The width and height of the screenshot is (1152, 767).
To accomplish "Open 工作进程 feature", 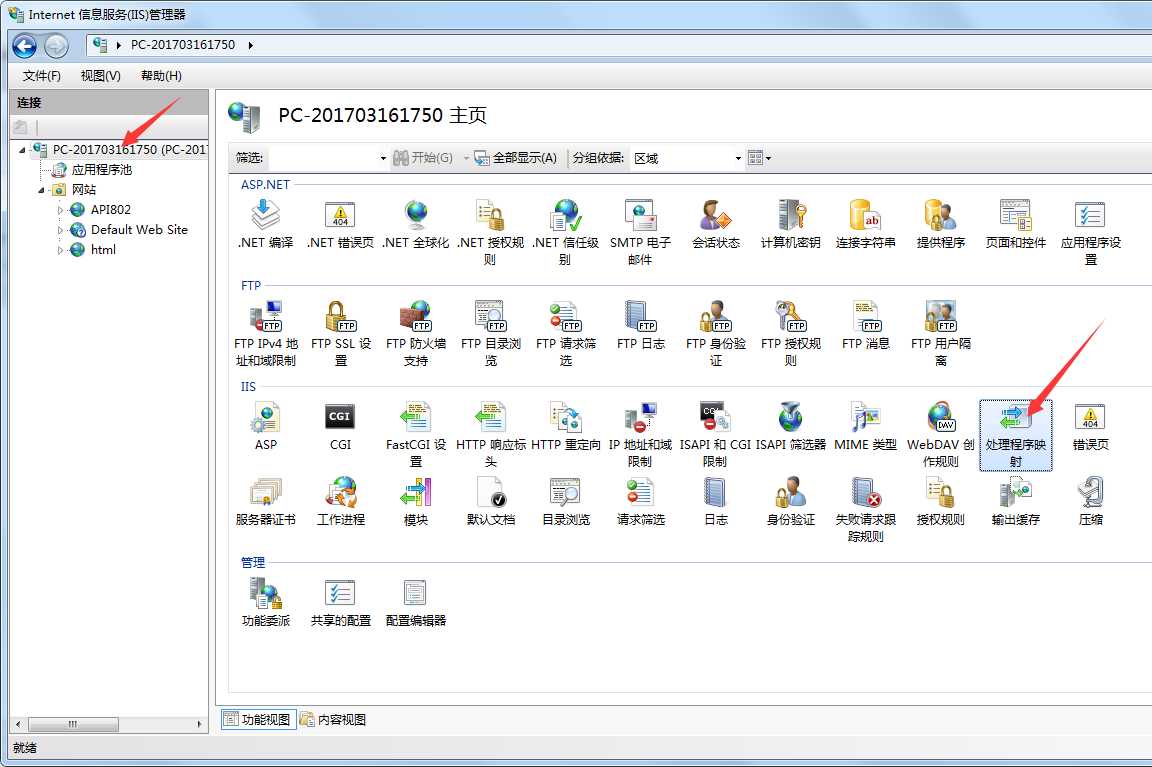I will coord(340,502).
